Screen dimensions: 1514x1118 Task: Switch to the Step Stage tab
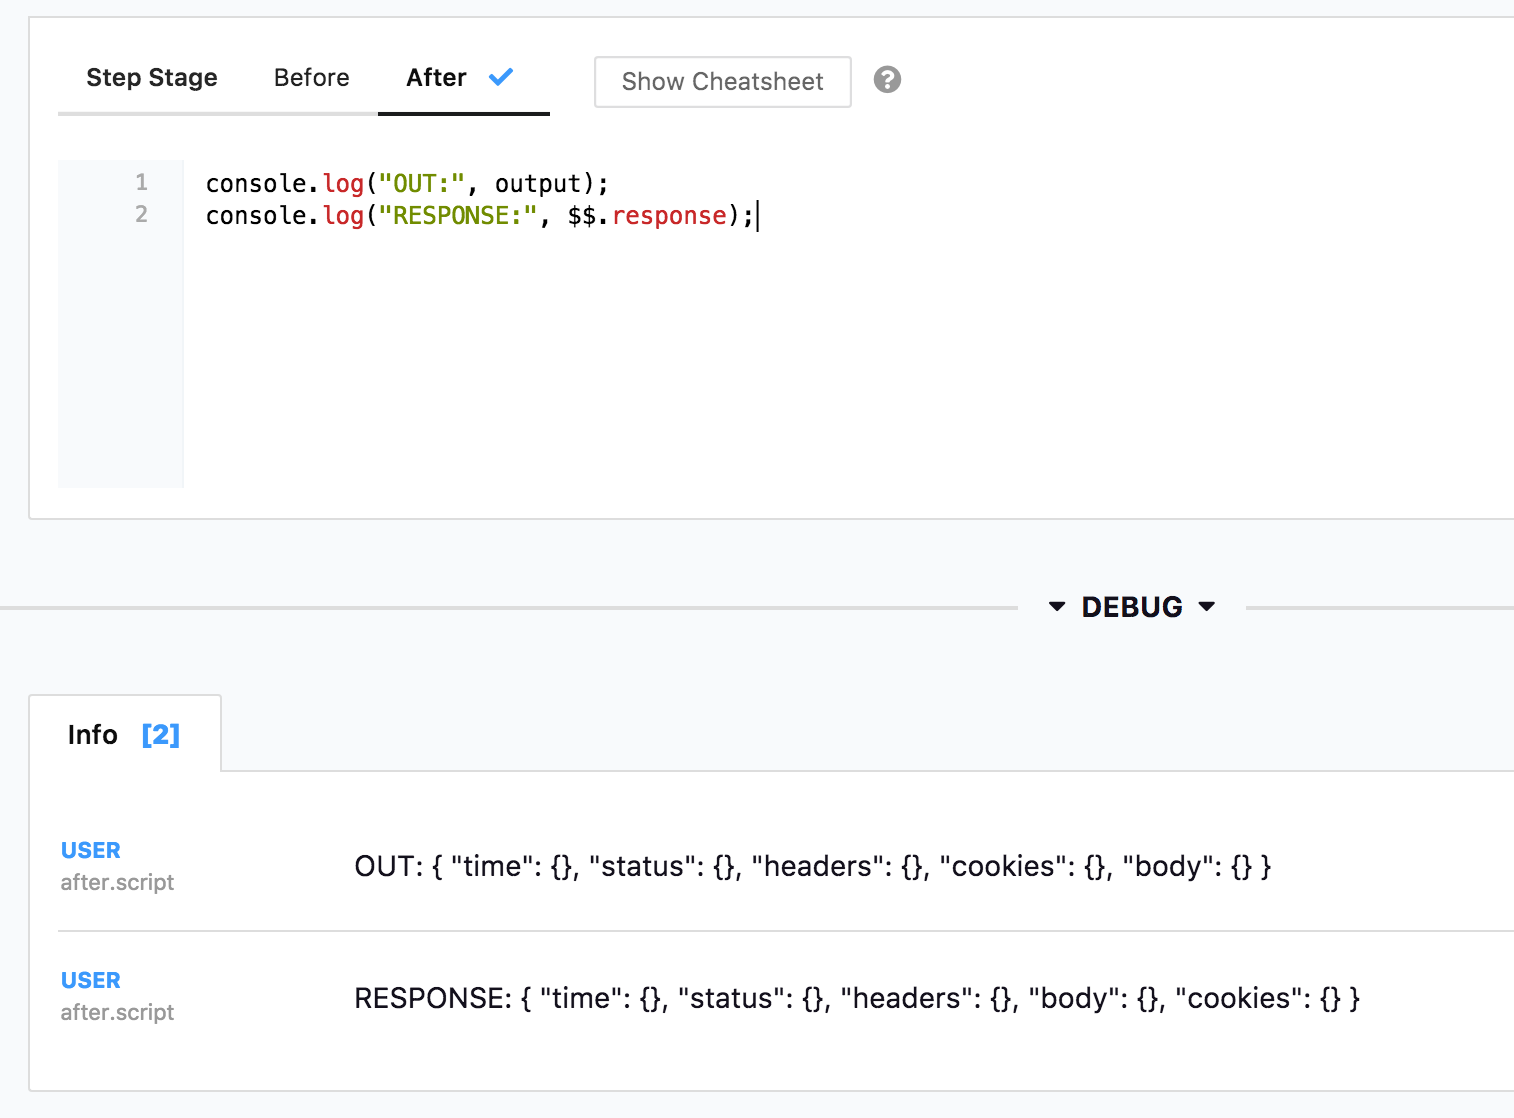(x=152, y=77)
